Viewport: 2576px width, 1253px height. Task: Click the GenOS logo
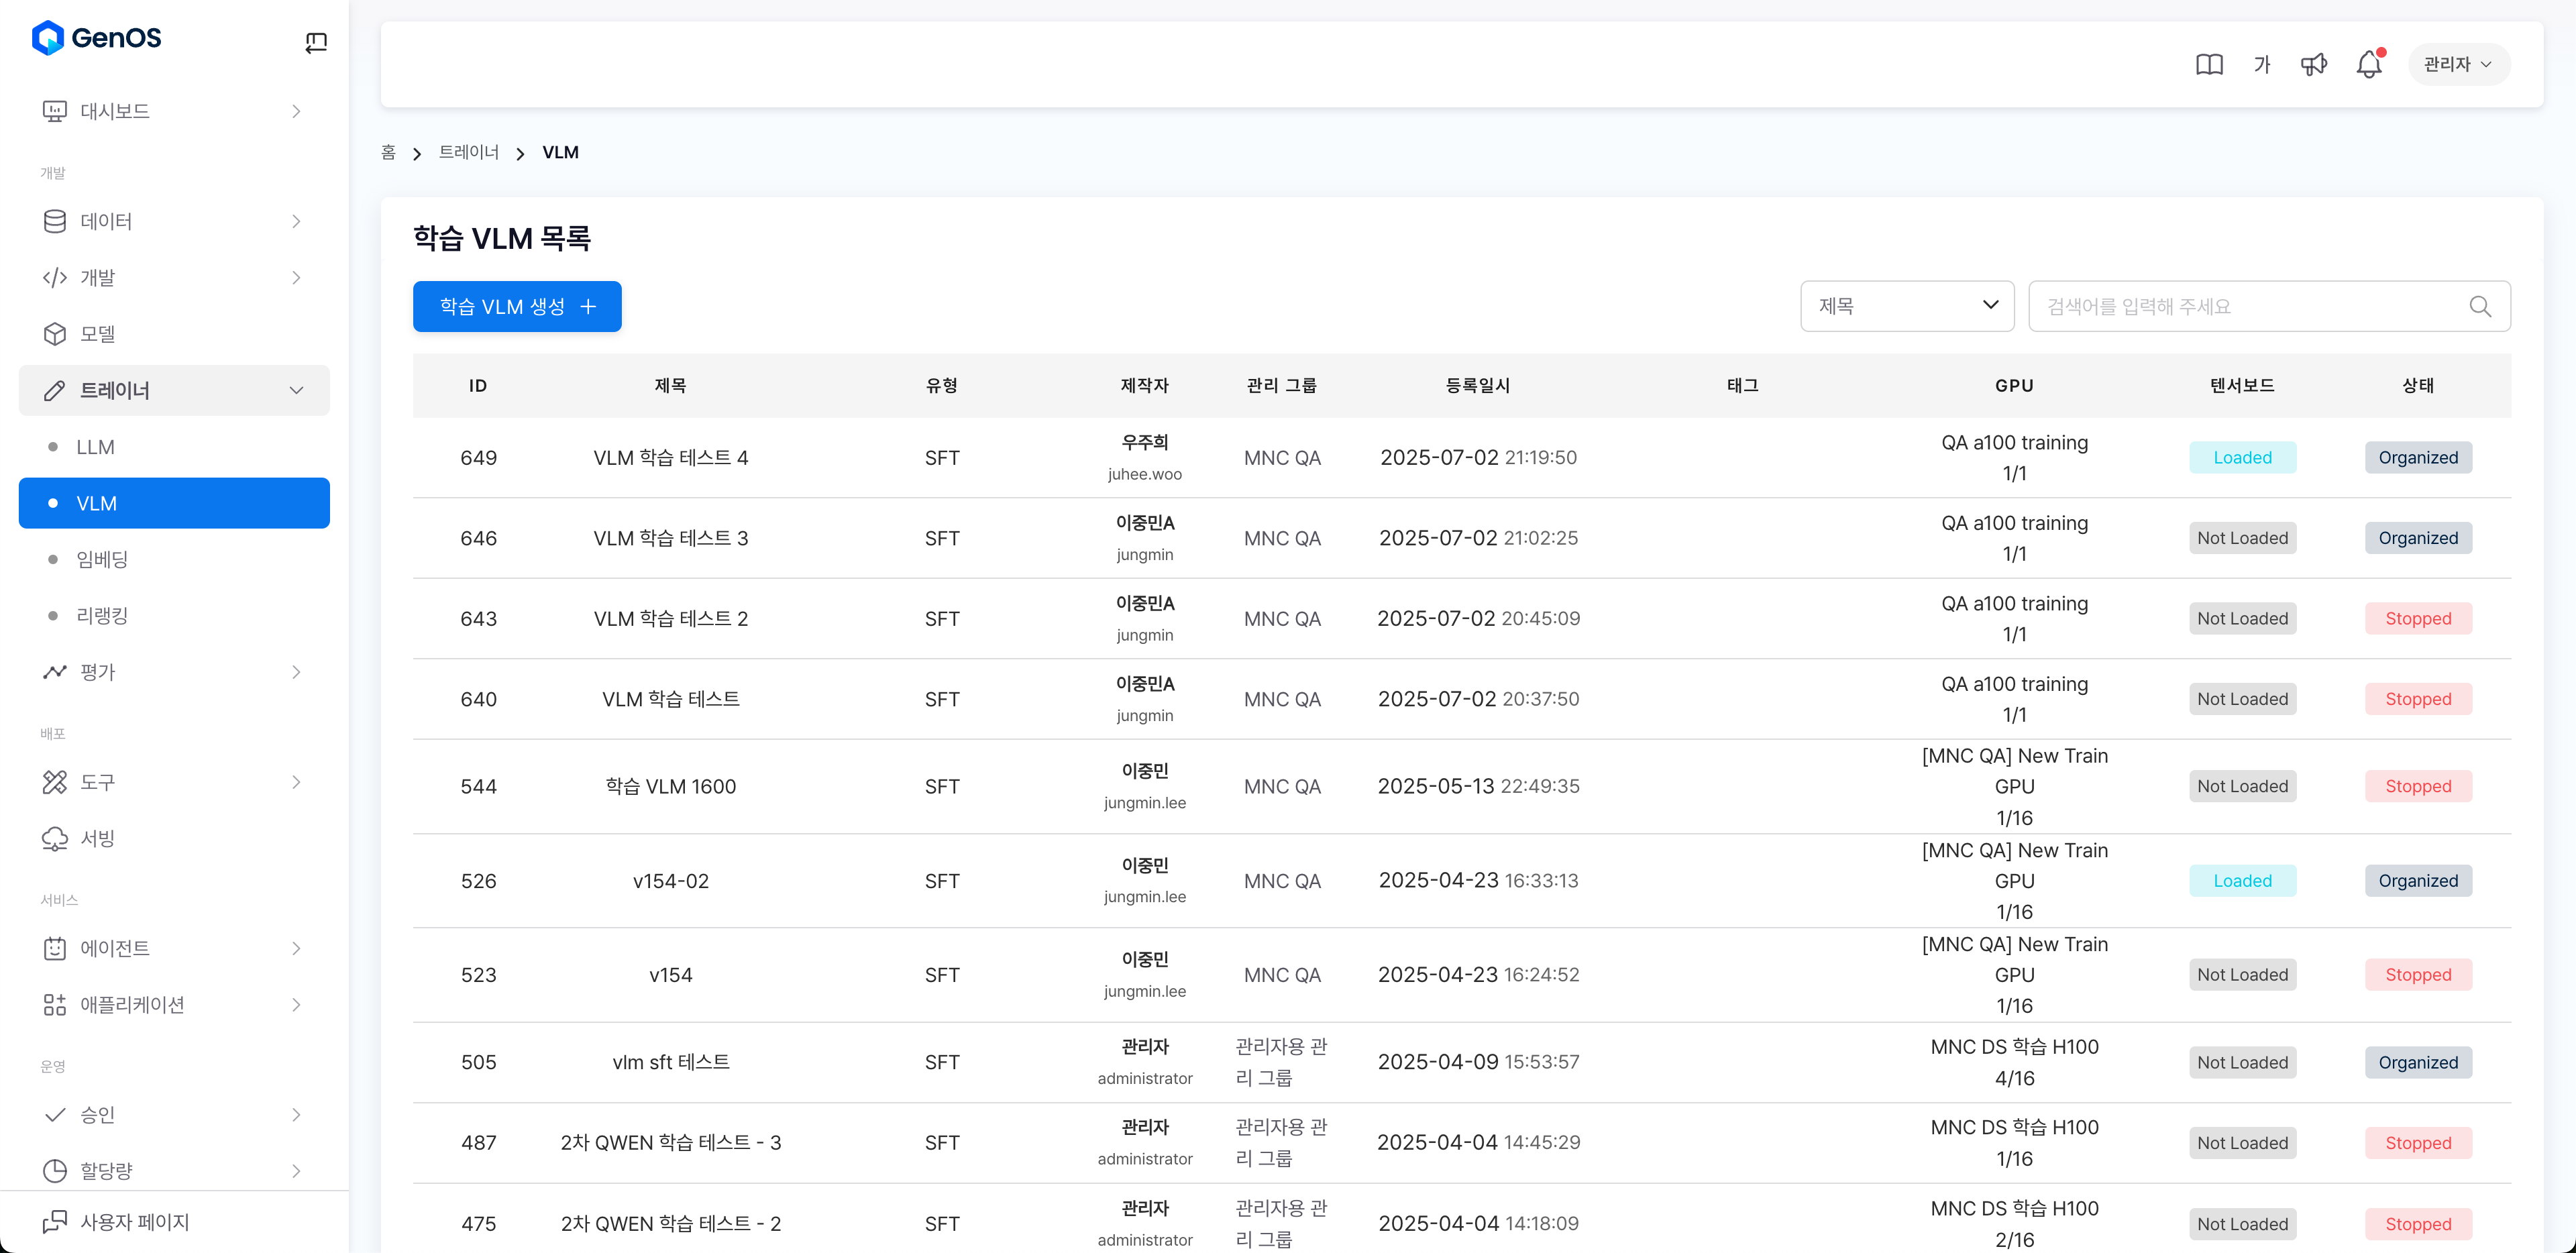click(x=97, y=38)
